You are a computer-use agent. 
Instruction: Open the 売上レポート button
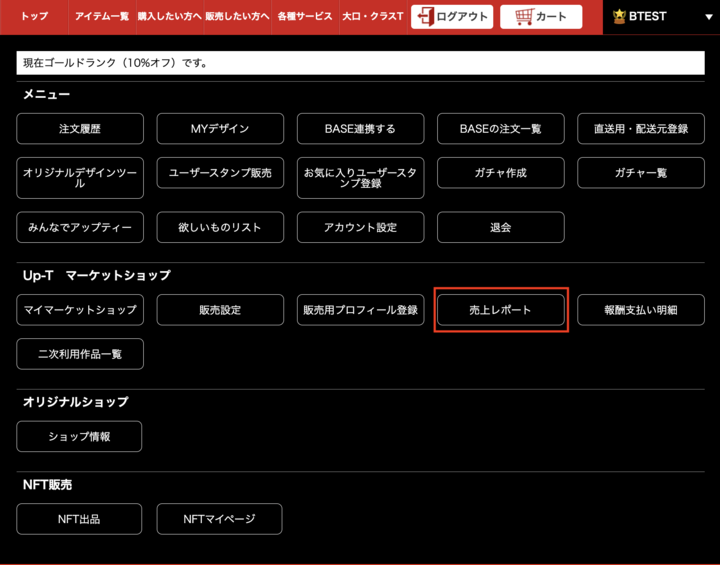pos(501,310)
